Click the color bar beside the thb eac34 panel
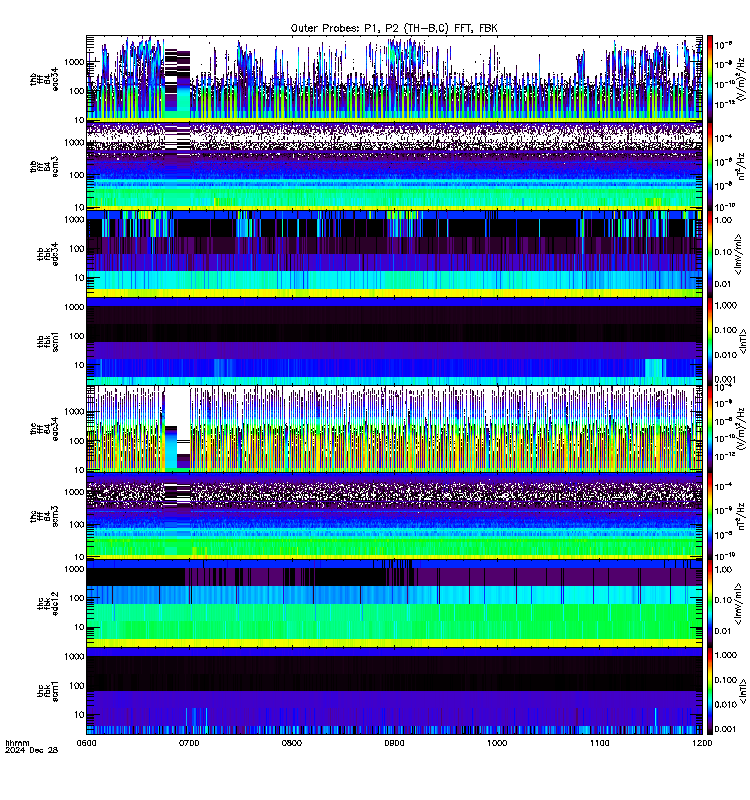This screenshot has width=750, height=800. coord(710,78)
